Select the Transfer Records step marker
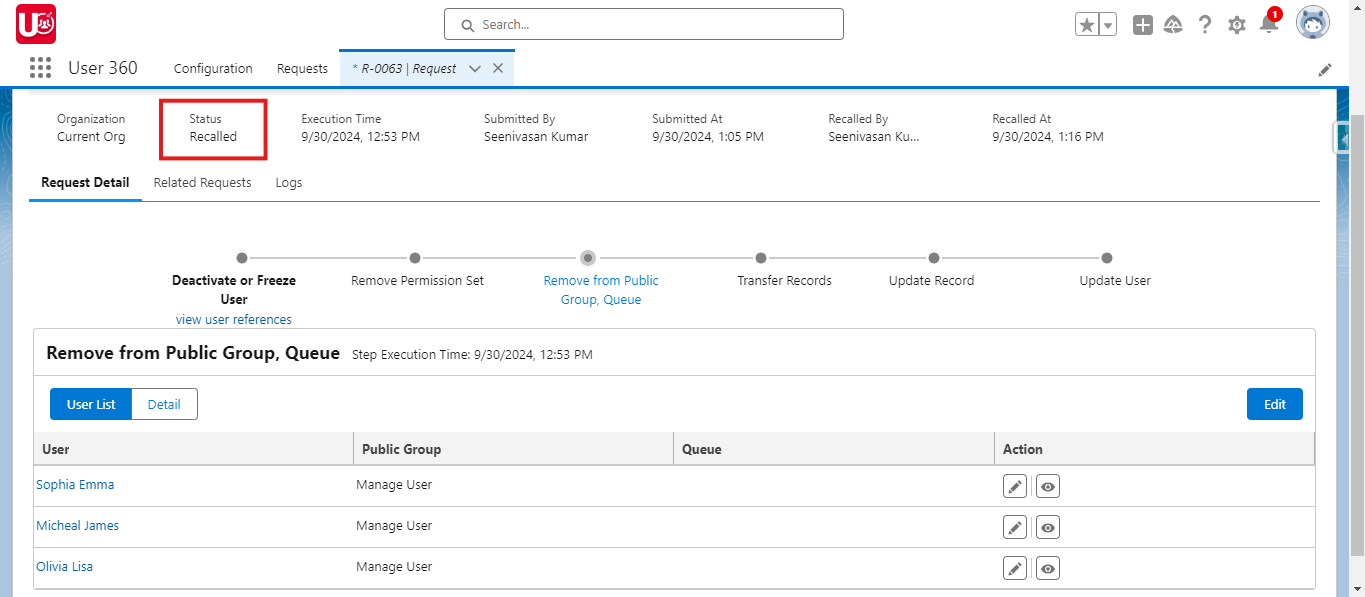This screenshot has height=597, width=1365. click(761, 258)
